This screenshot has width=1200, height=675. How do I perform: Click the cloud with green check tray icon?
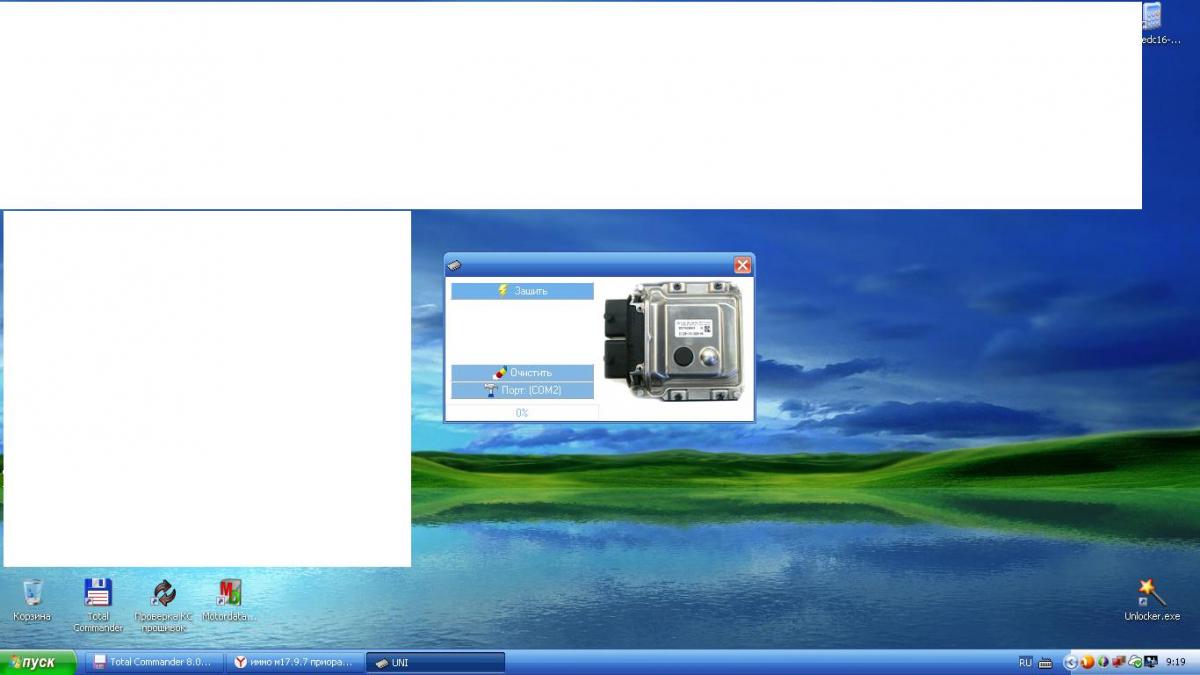1135,662
